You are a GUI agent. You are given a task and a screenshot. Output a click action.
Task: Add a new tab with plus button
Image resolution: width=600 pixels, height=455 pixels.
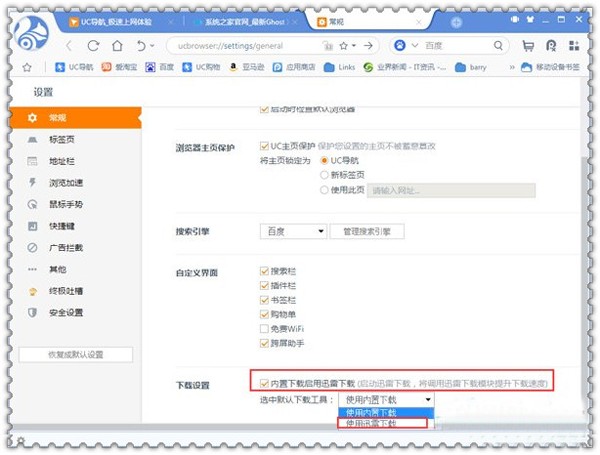coord(456,23)
